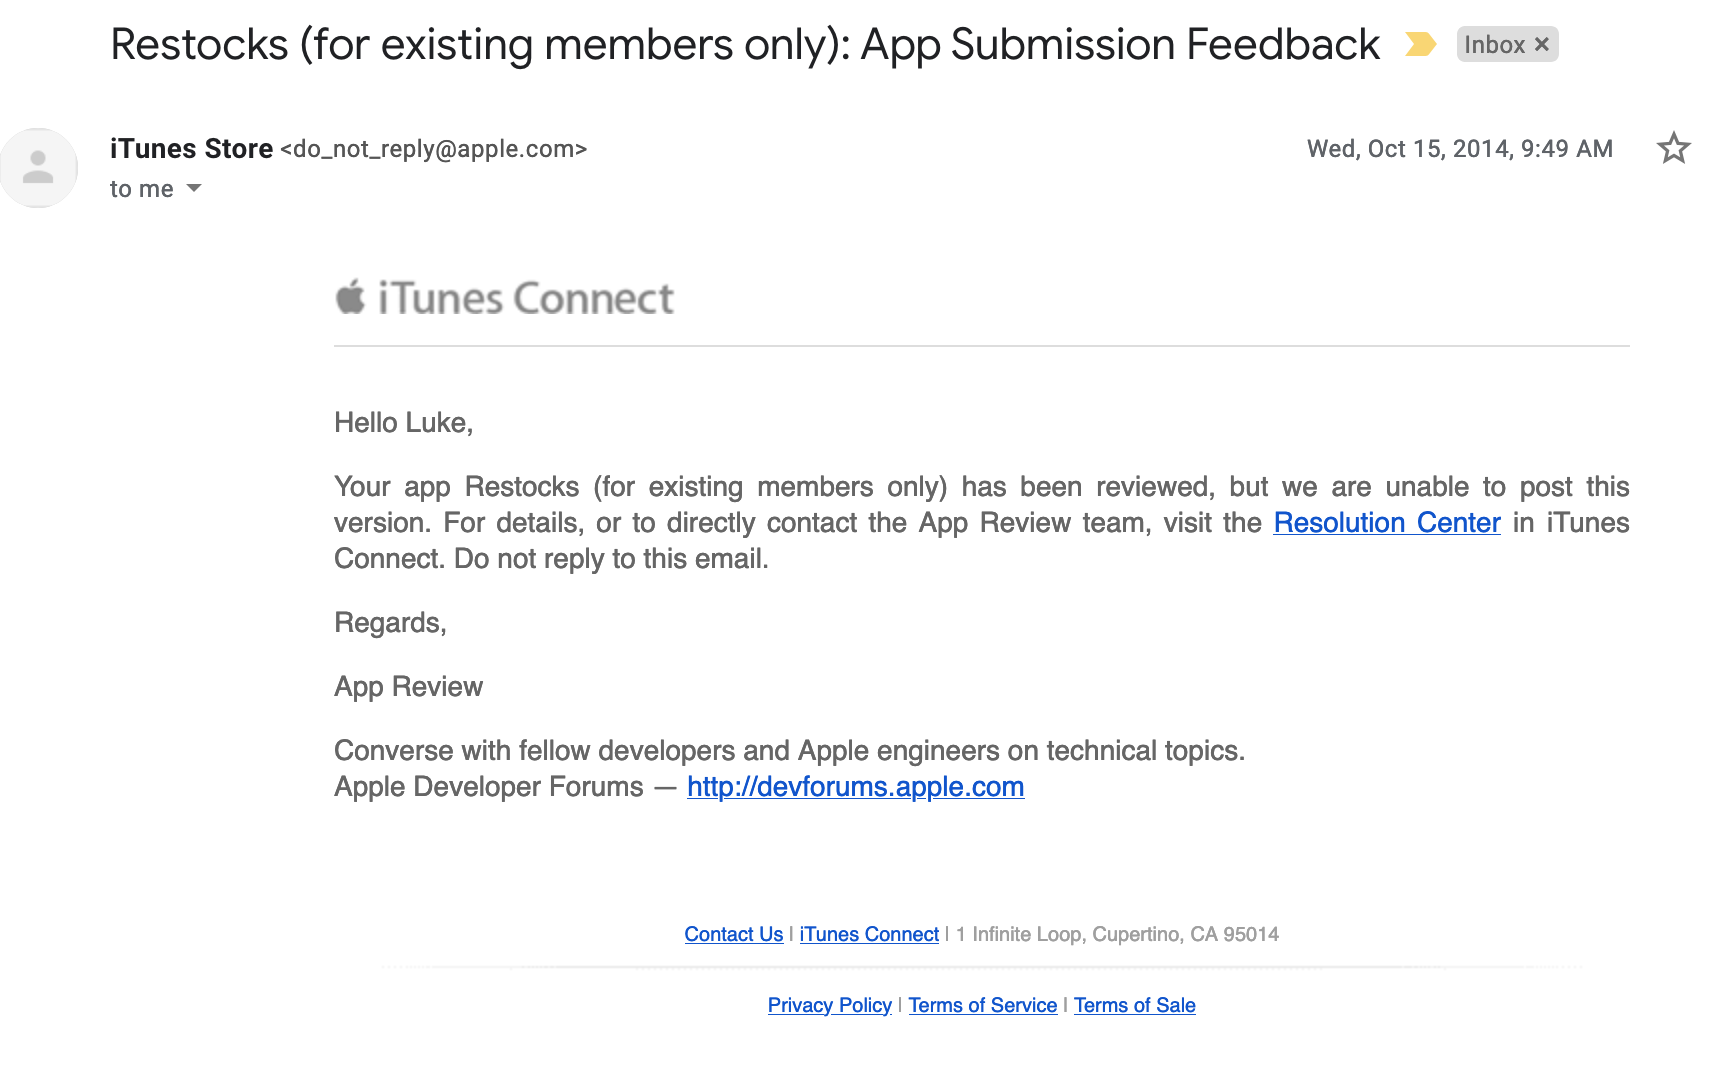Click the yellow importance marker icon

point(1420,44)
